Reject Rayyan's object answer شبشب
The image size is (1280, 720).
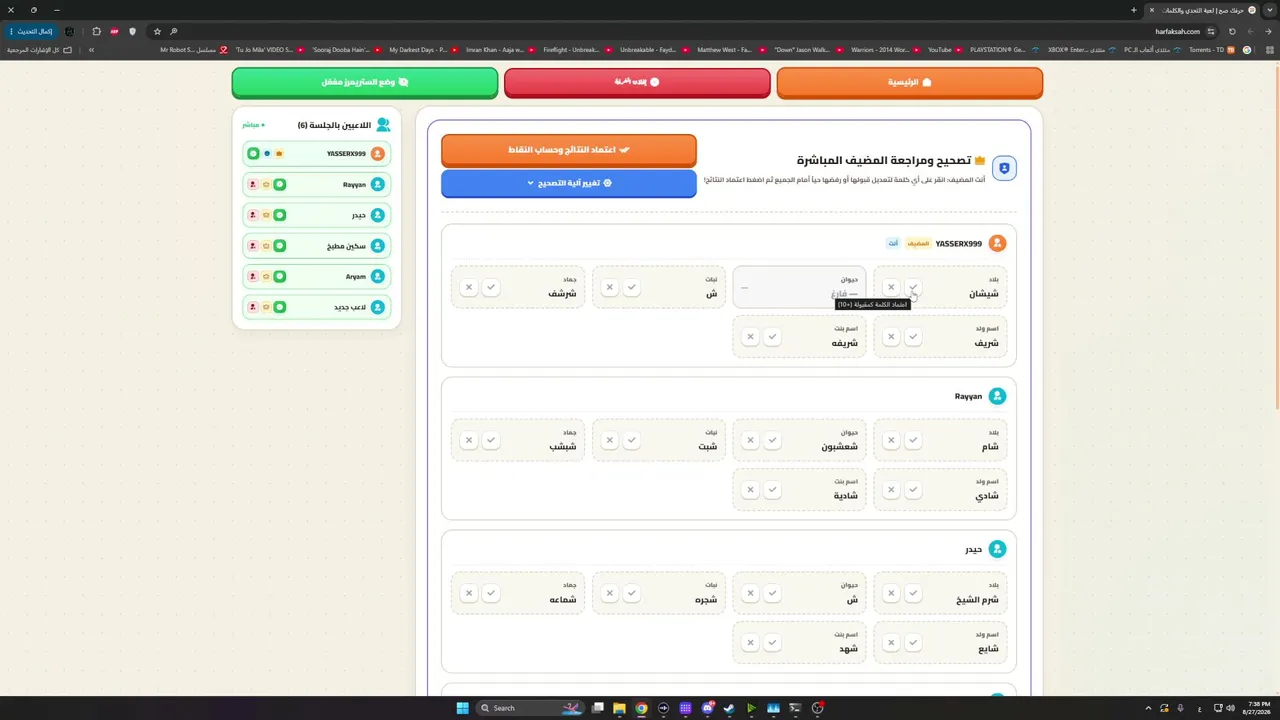tap(468, 440)
